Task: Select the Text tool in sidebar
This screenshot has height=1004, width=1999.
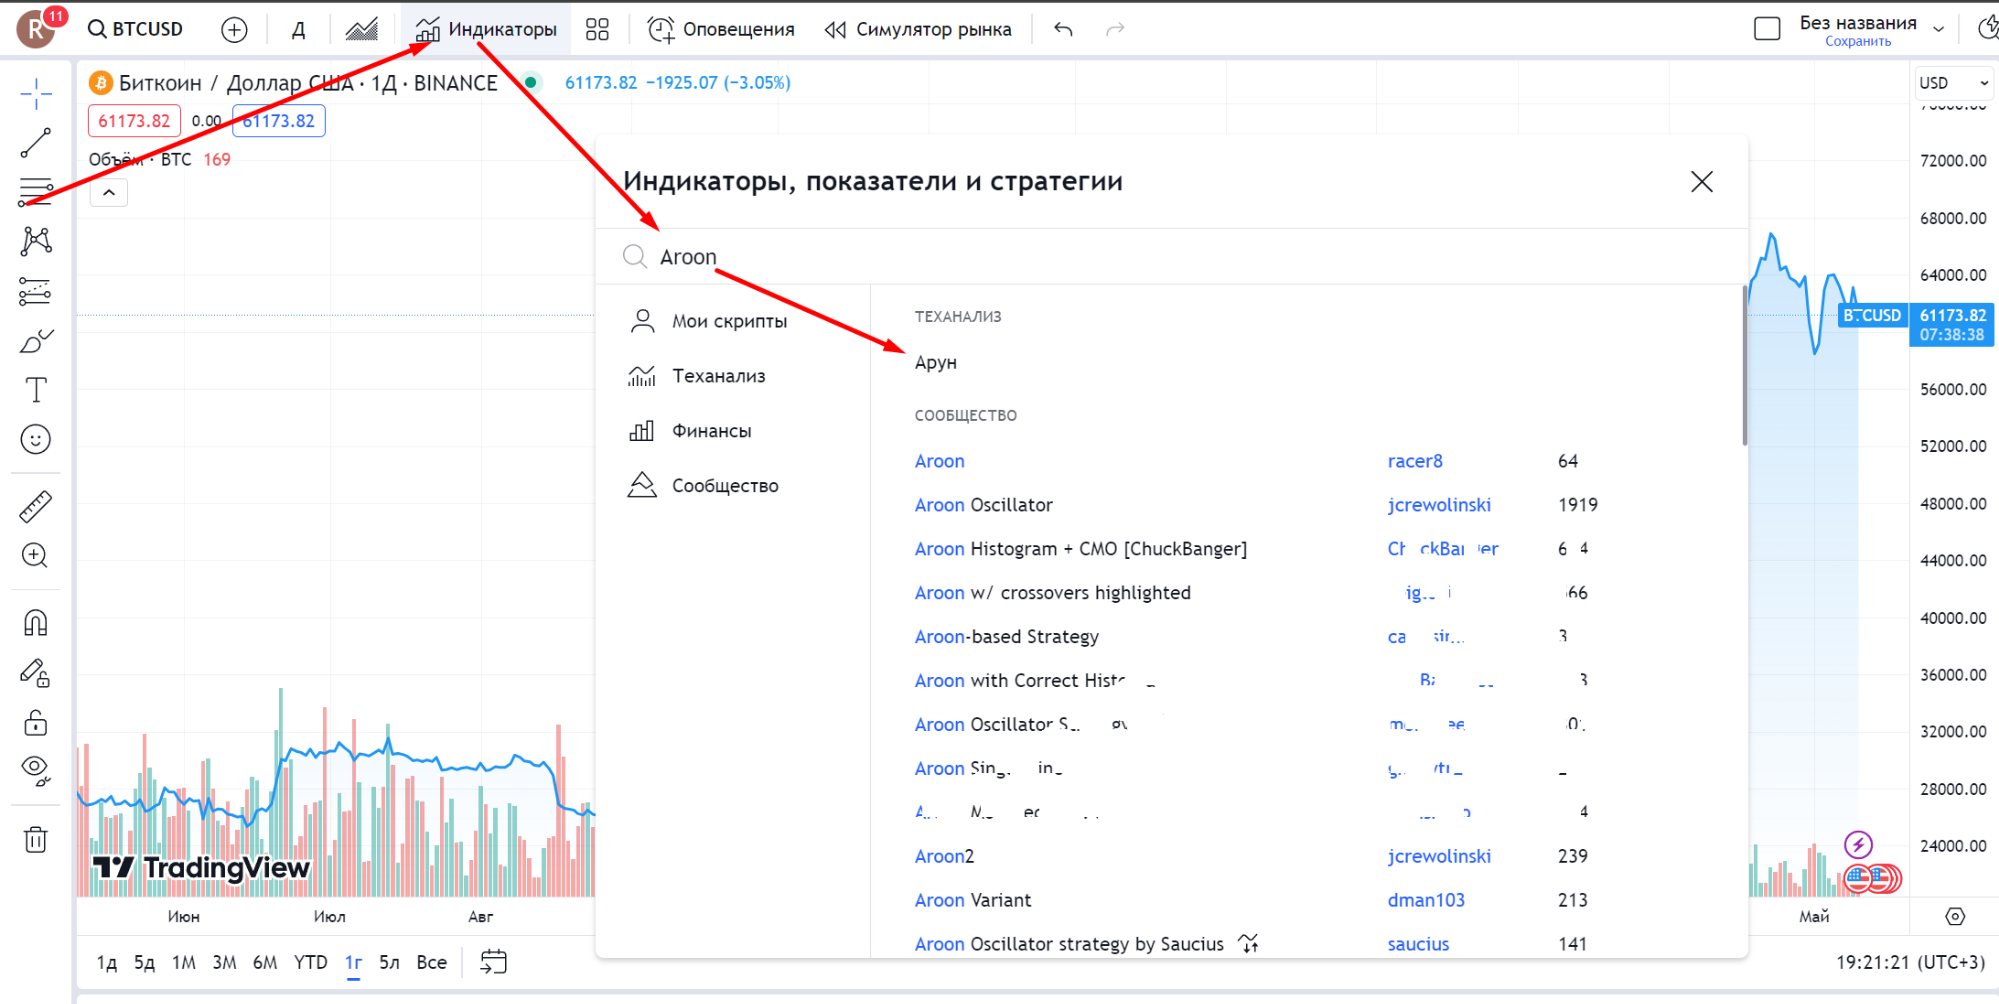Action: (36, 390)
